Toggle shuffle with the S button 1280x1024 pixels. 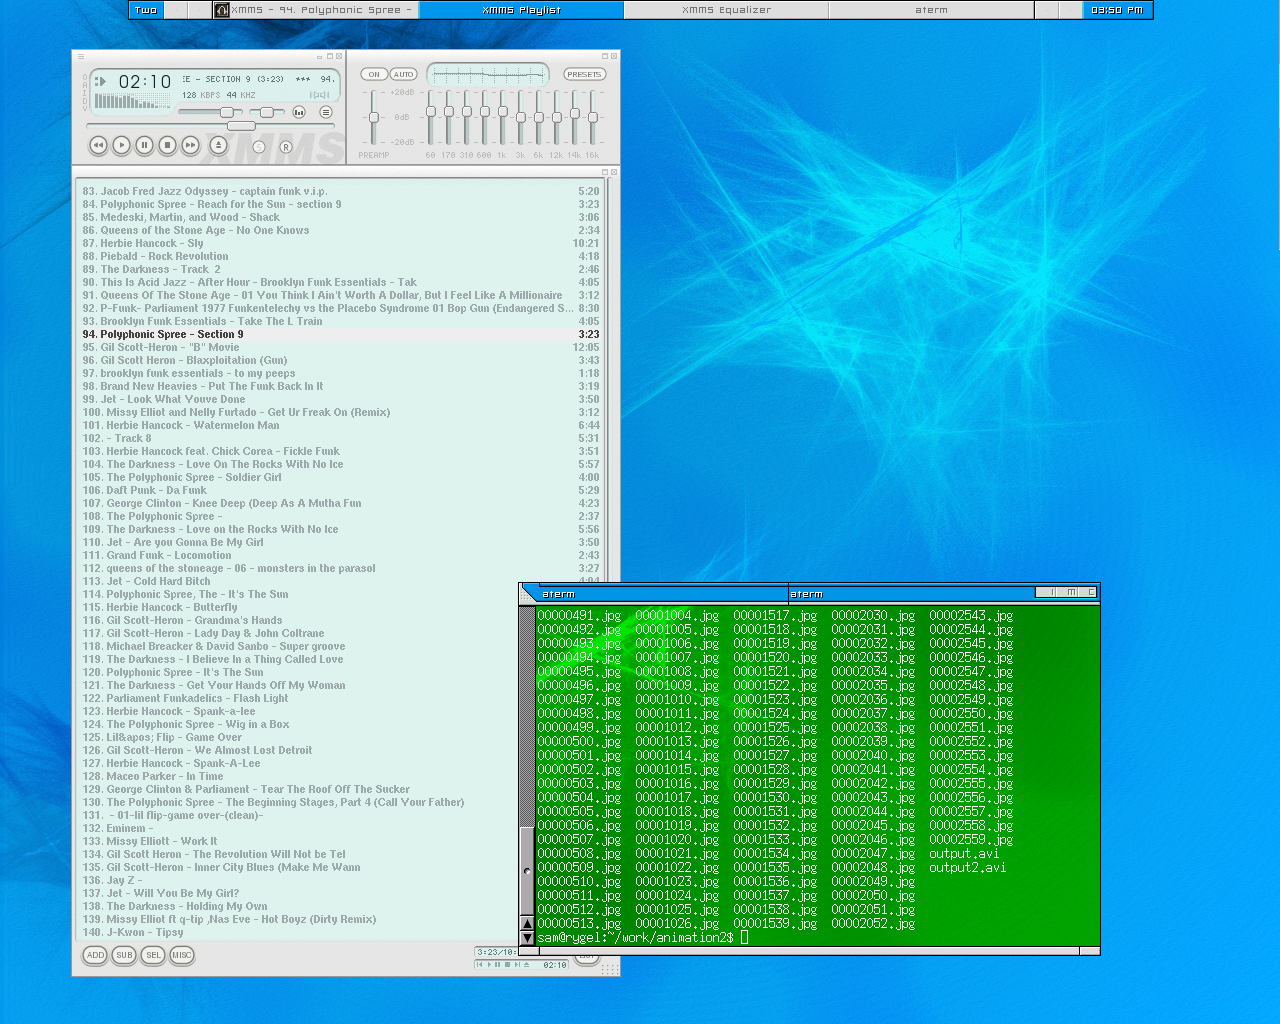pyautogui.click(x=259, y=147)
